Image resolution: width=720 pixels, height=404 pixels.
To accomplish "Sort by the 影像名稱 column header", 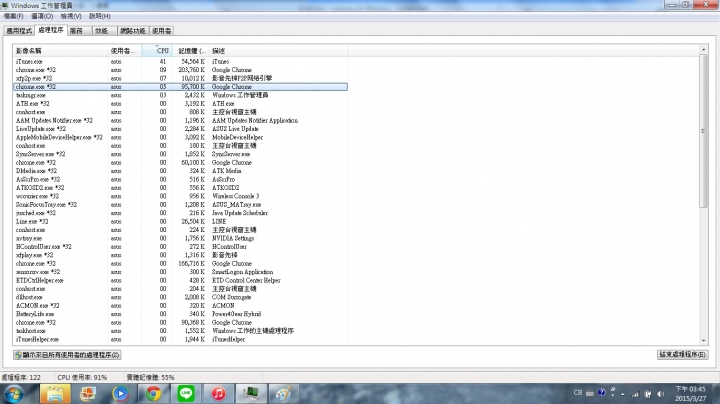I will click(60, 50).
